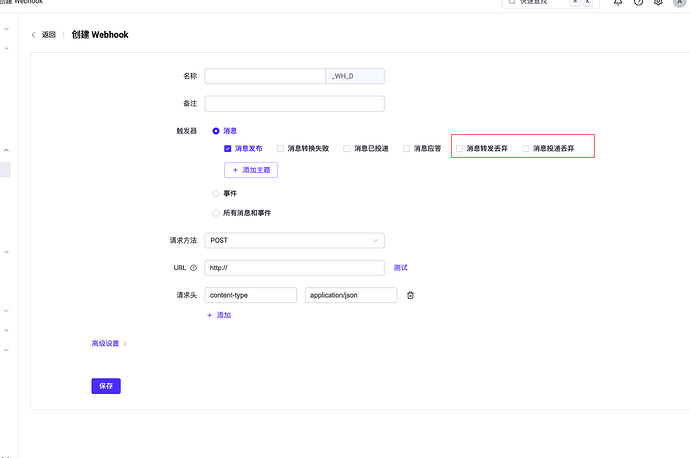
Task: Open help via the question mark icon
Action: tap(639, 2)
